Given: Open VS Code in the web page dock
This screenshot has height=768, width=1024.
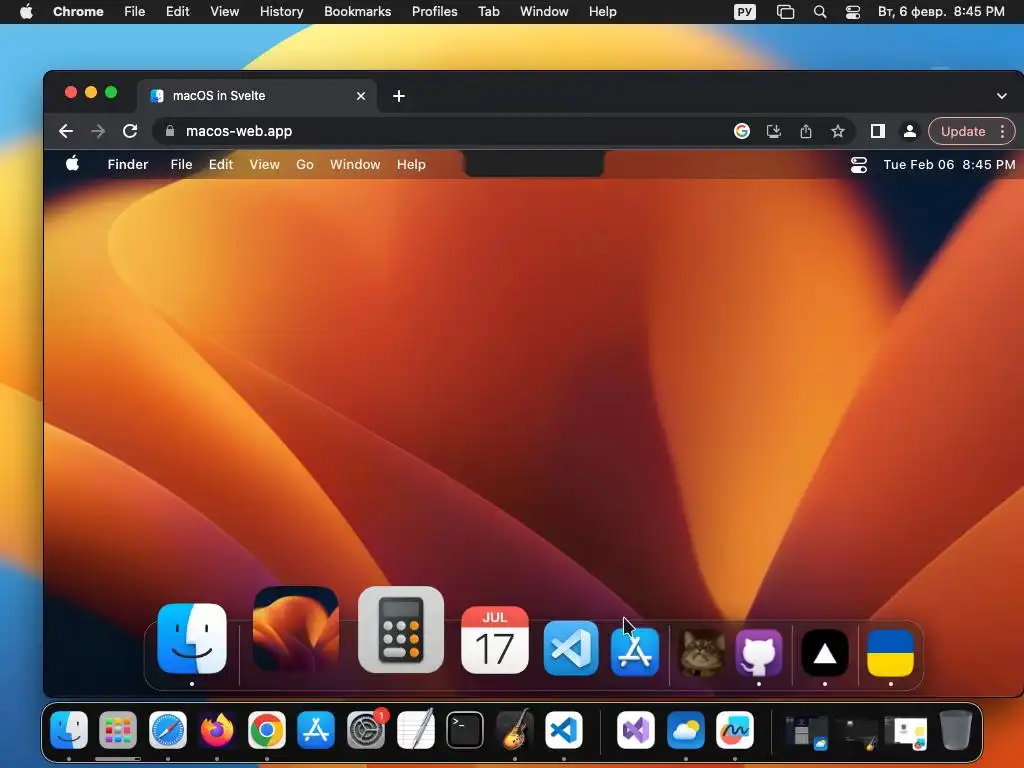Looking at the screenshot, I should coord(571,648).
